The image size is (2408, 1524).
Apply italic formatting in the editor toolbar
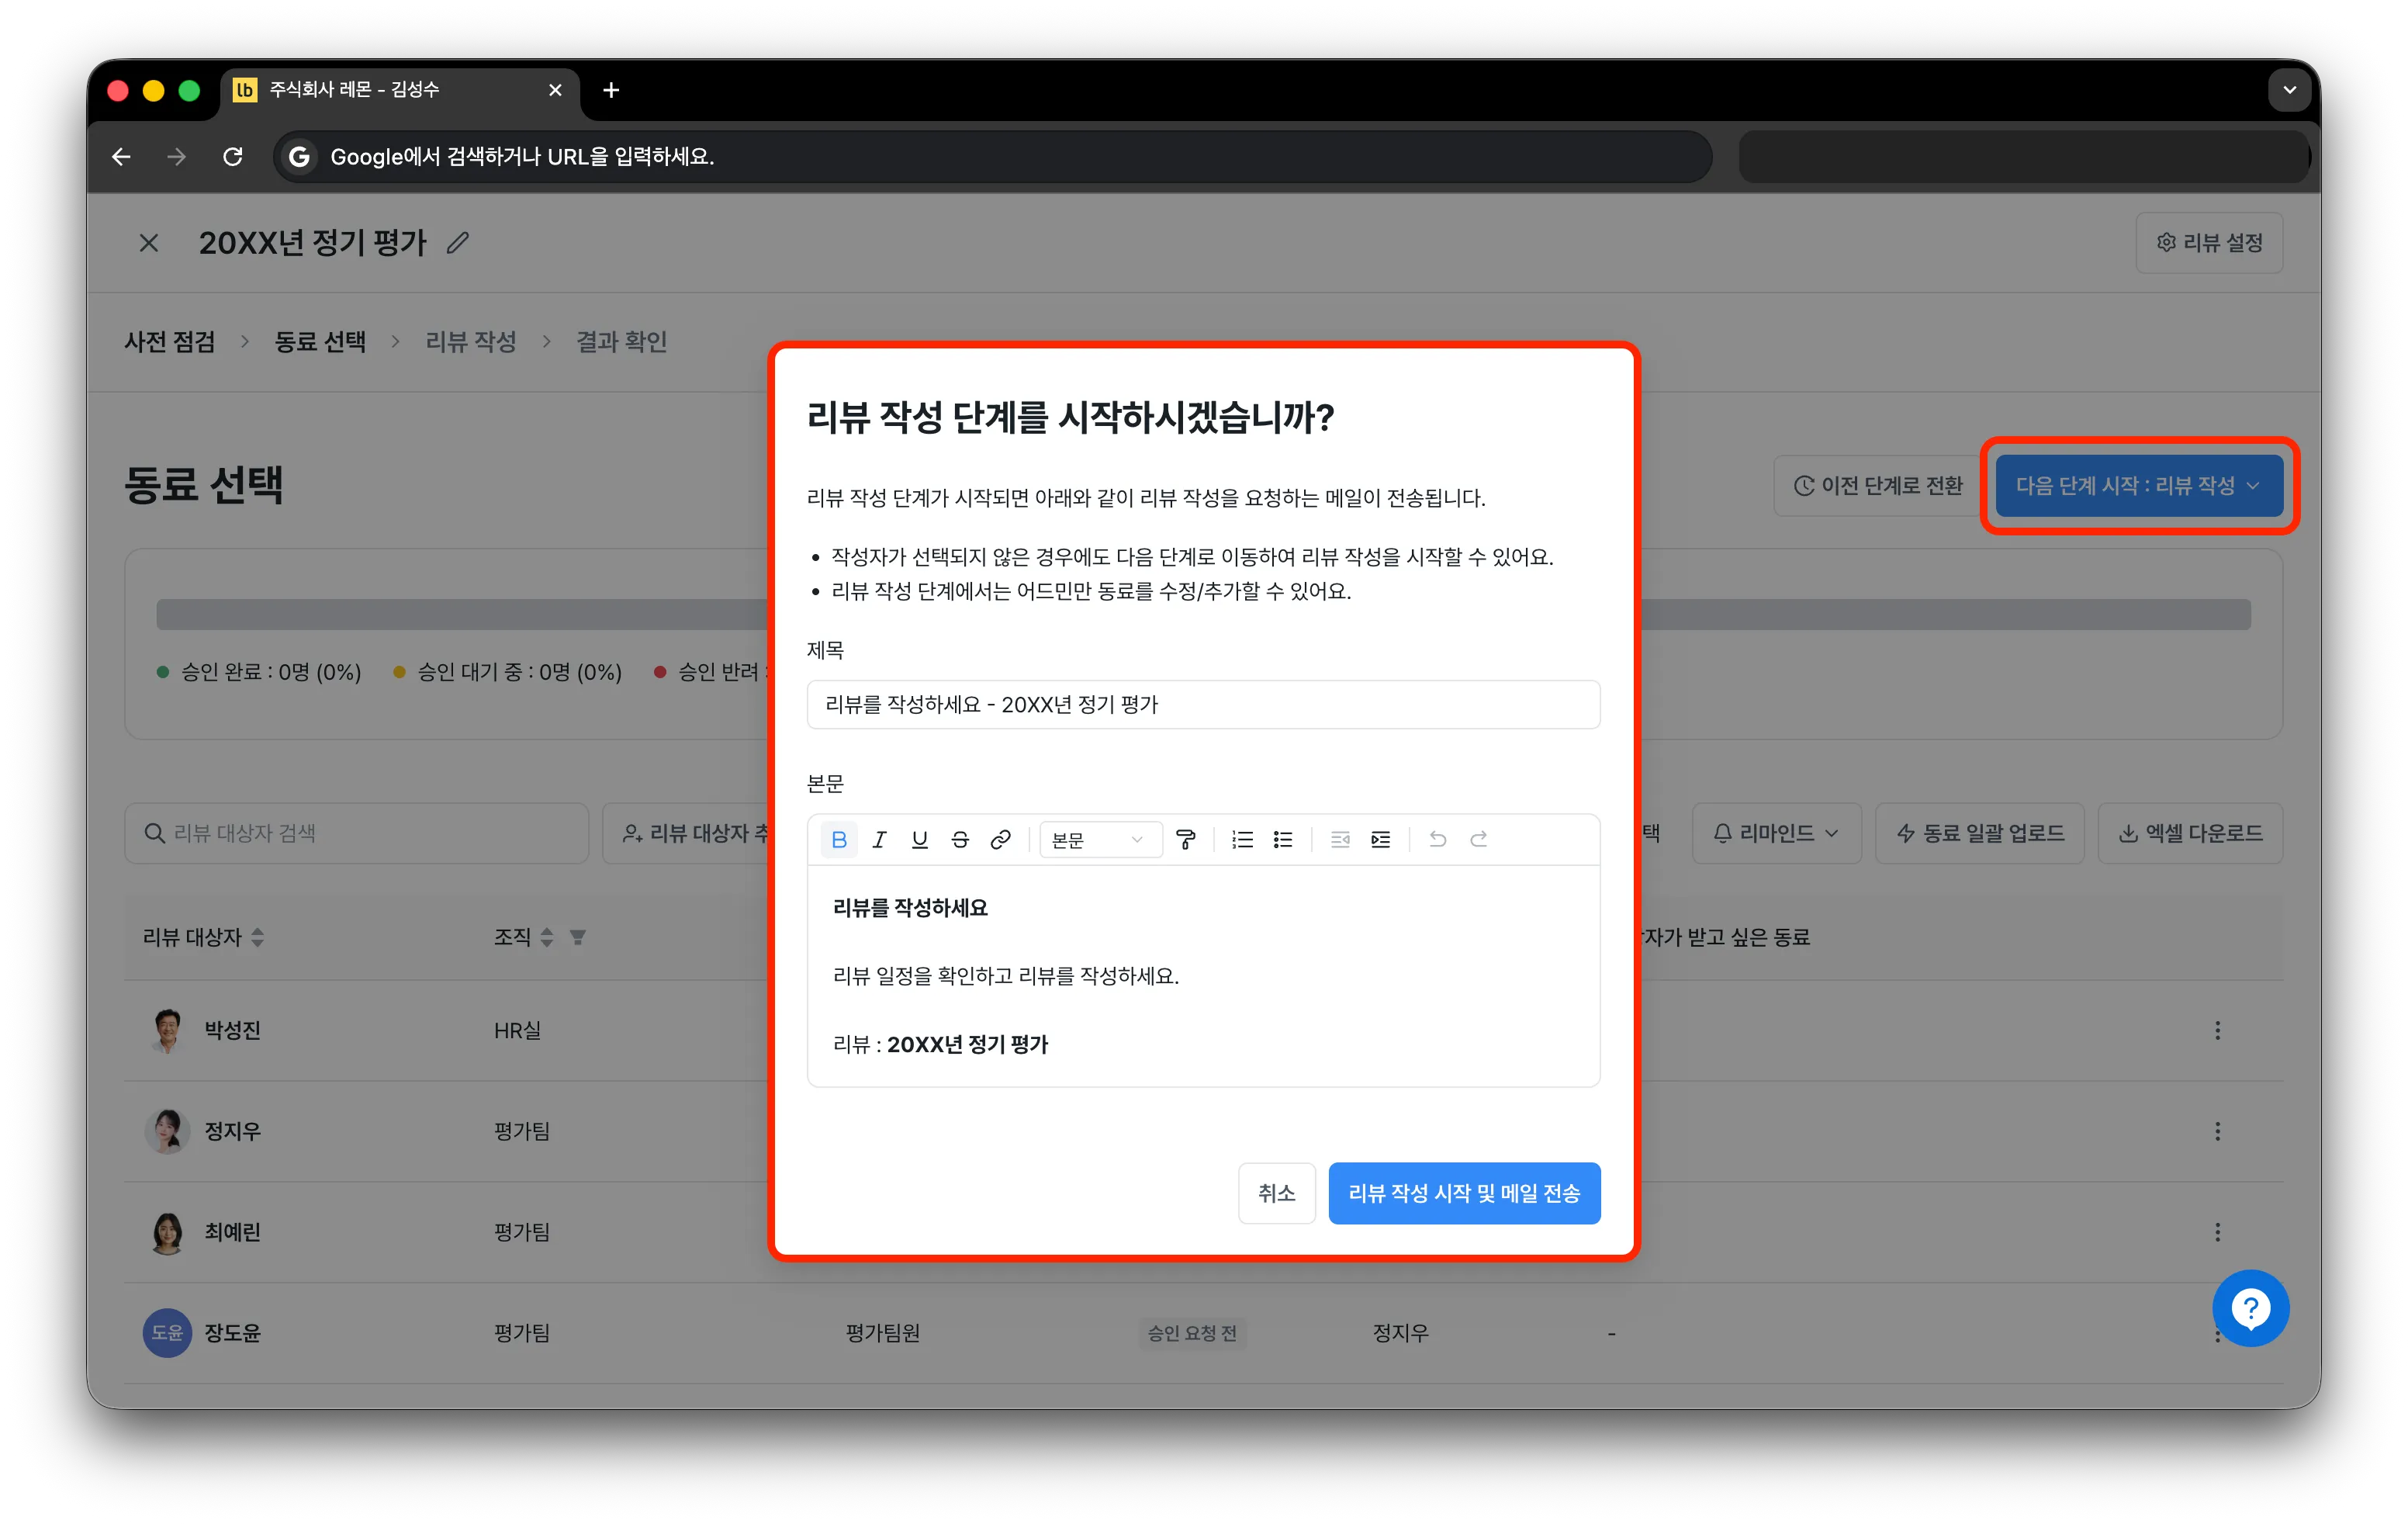click(x=879, y=839)
